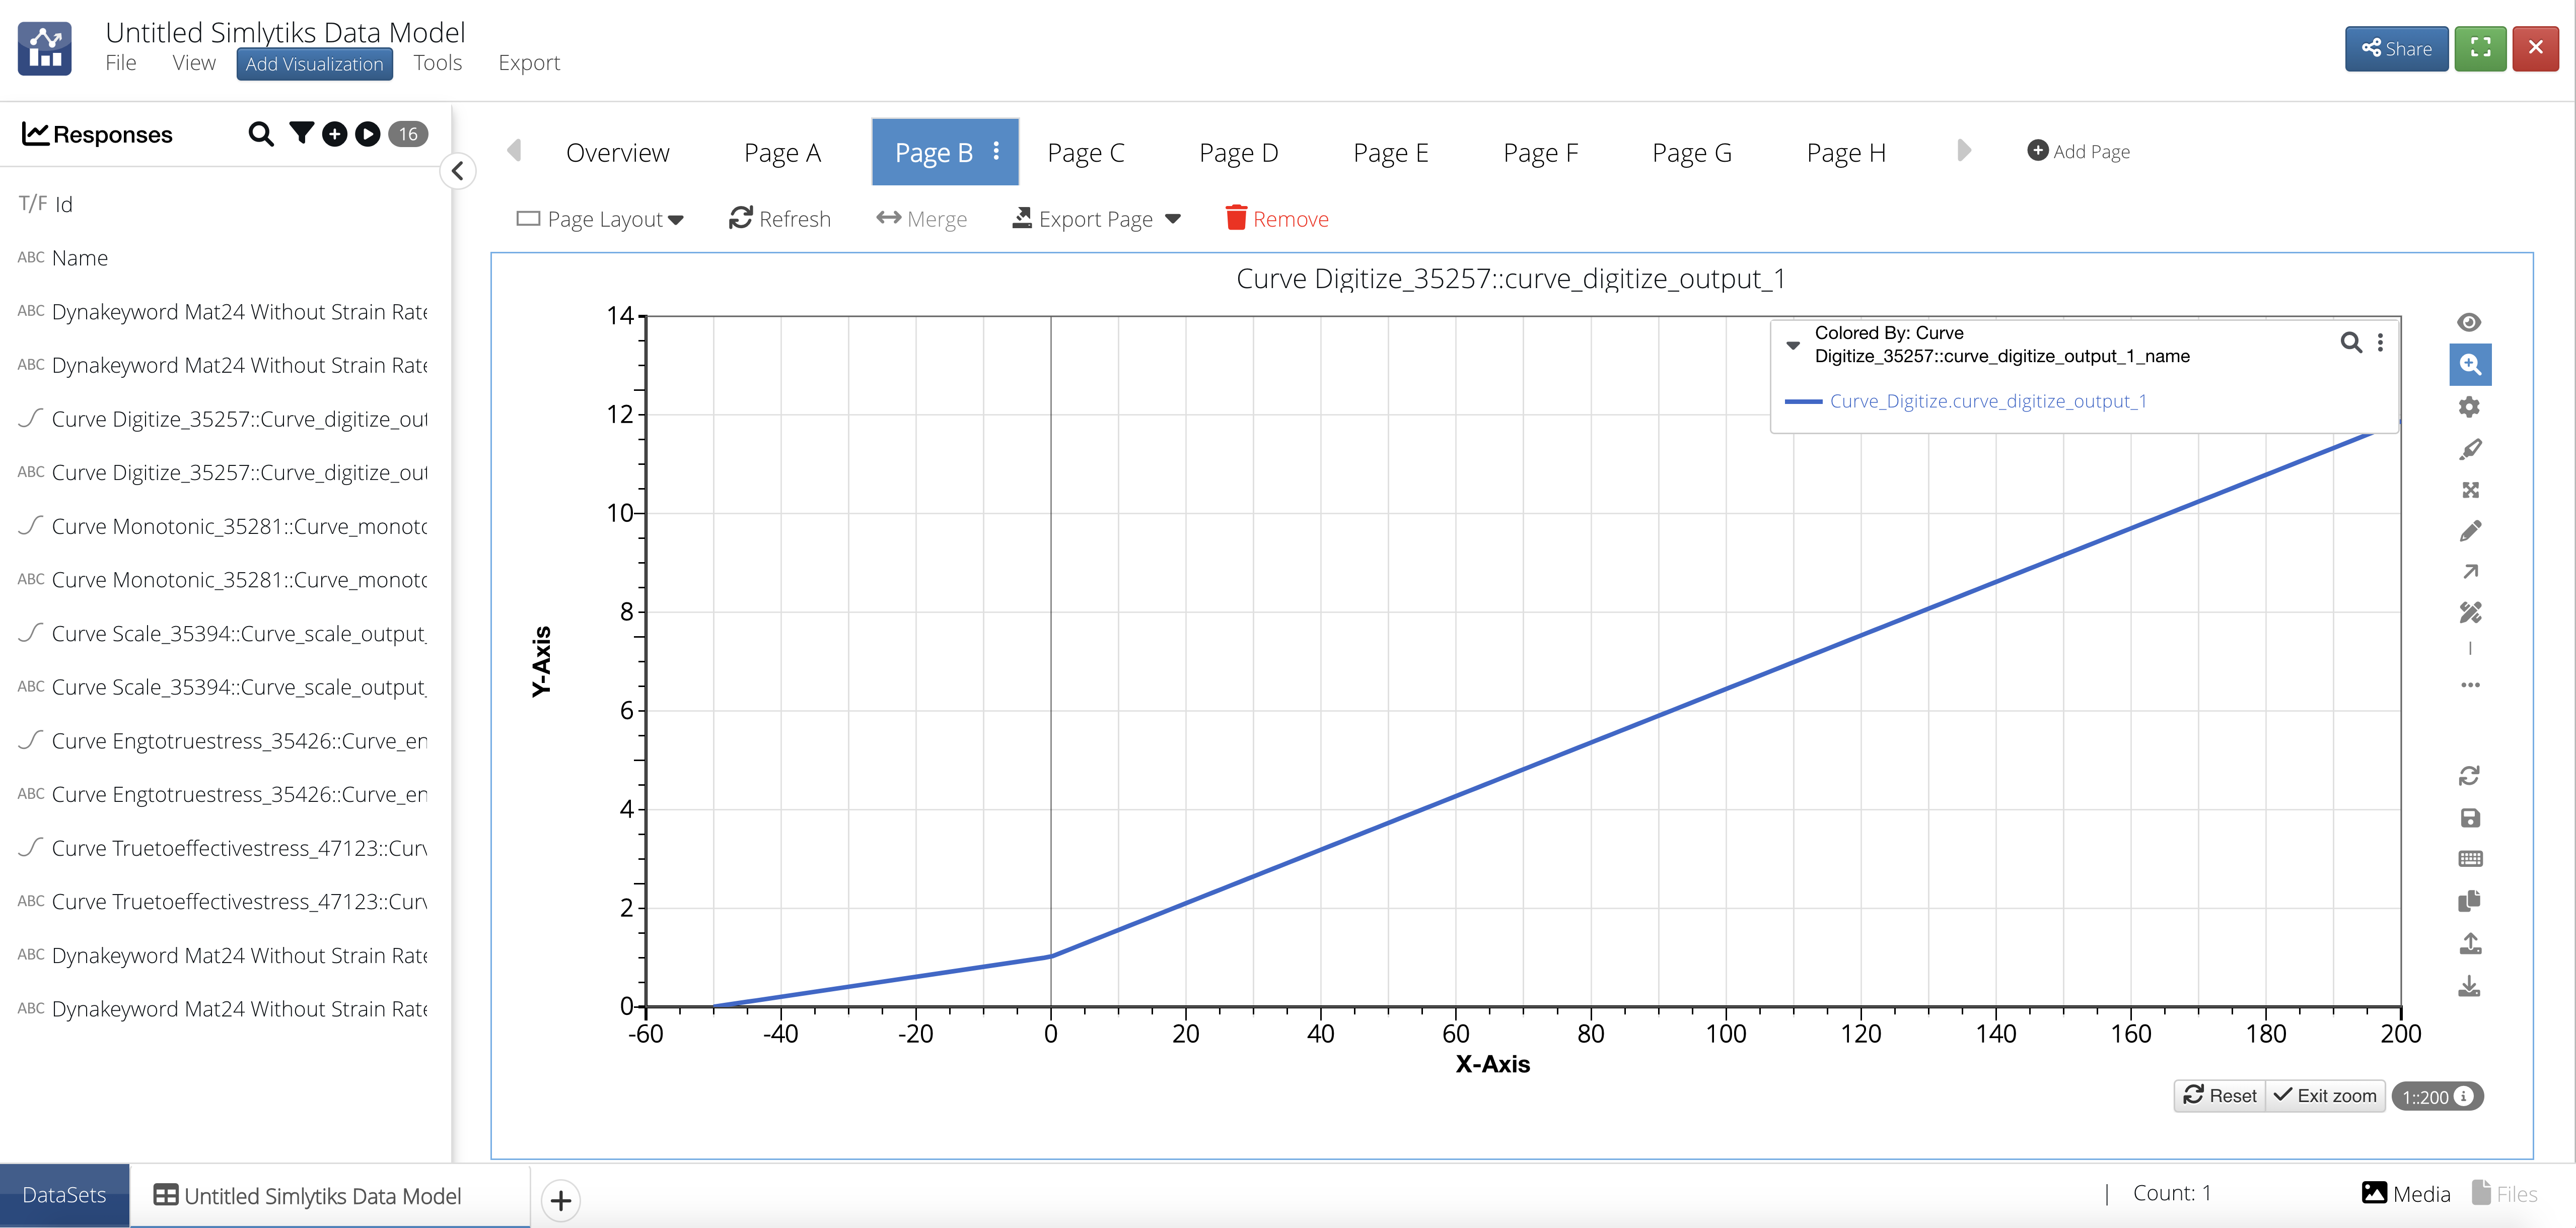Screen dimensions: 2576x1228
Task: Click the chart sync refresh icon
Action: 2469,776
